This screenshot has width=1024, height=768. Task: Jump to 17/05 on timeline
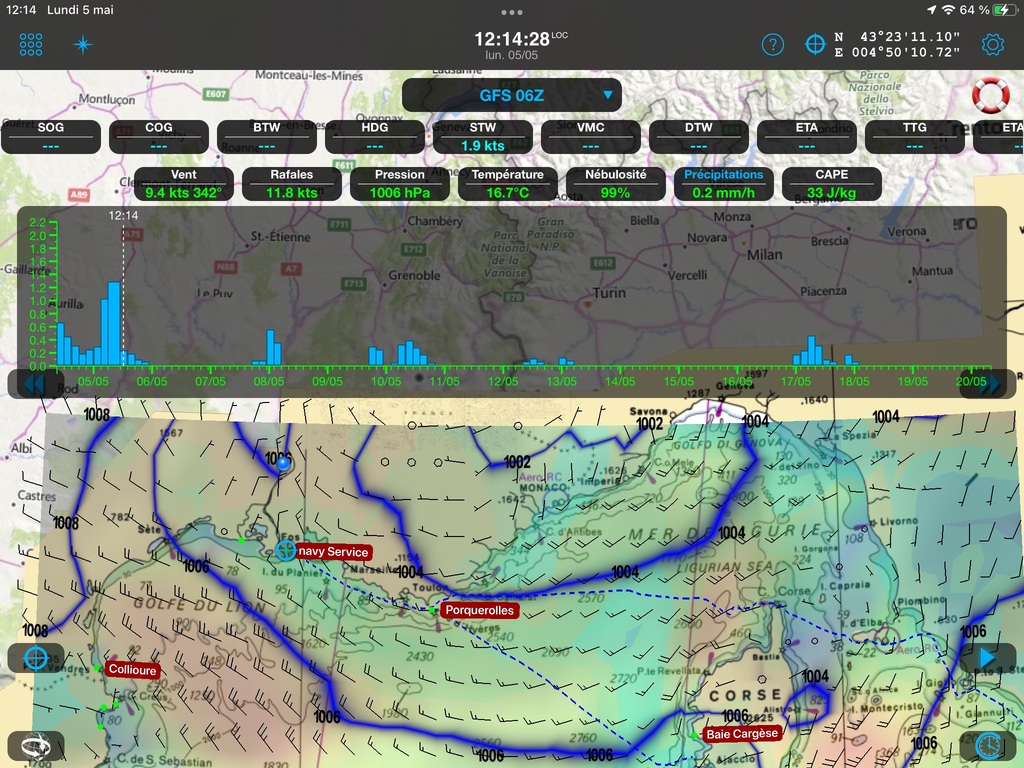click(x=795, y=381)
